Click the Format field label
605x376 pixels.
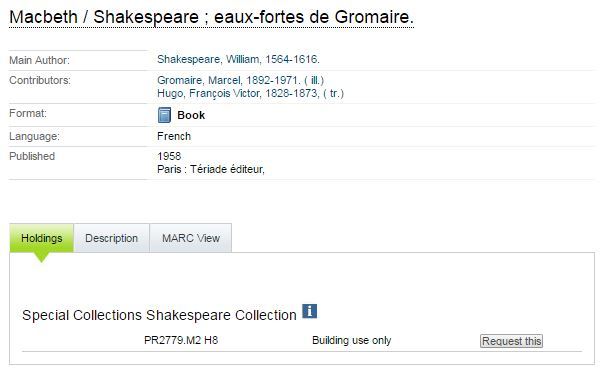click(x=28, y=113)
